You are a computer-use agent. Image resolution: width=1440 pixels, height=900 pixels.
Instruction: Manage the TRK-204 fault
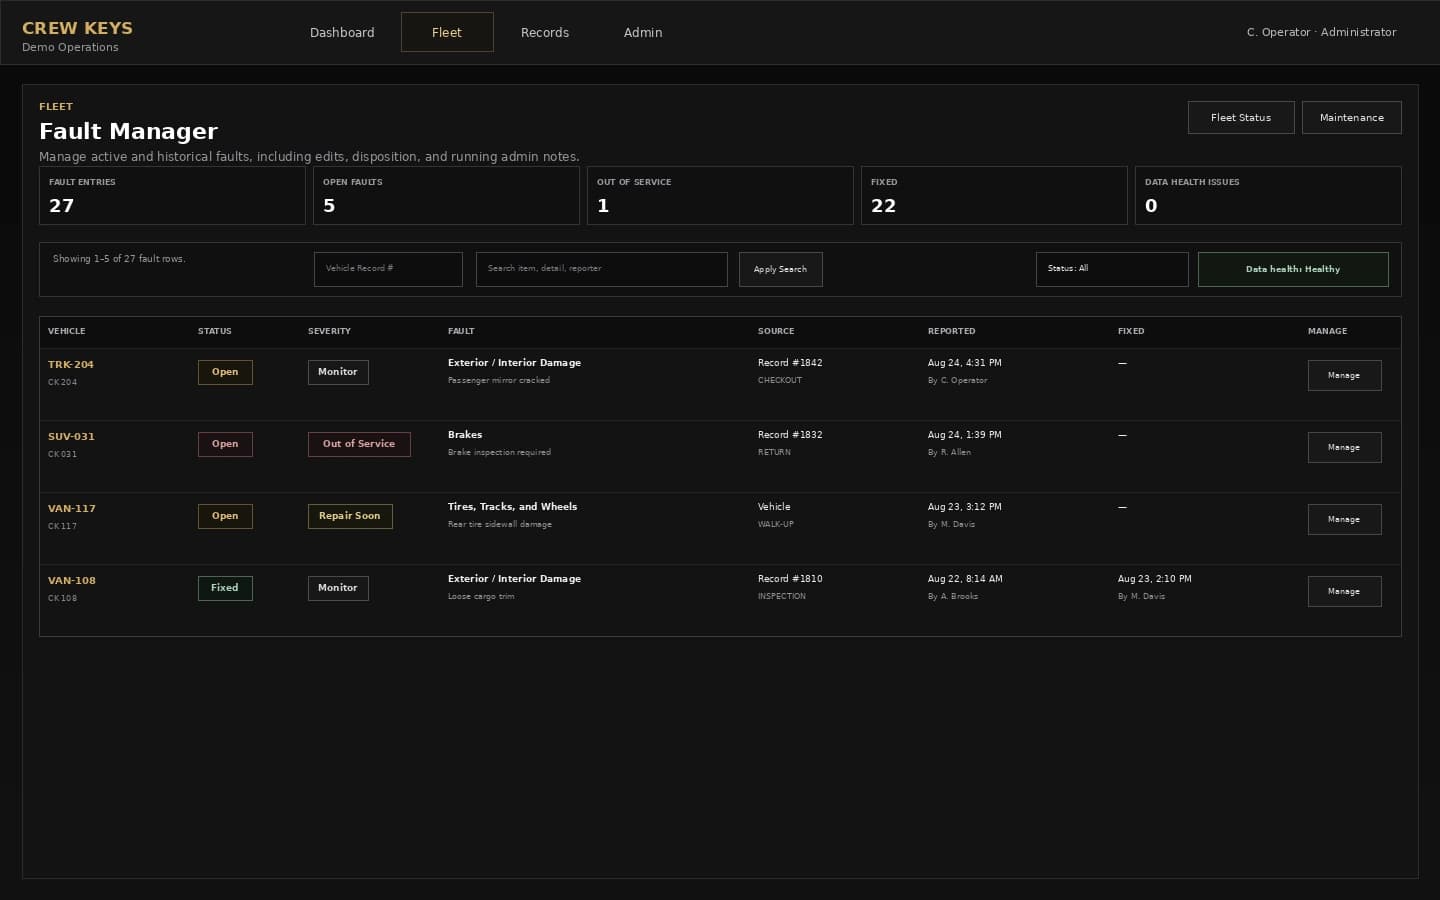[x=1344, y=375]
